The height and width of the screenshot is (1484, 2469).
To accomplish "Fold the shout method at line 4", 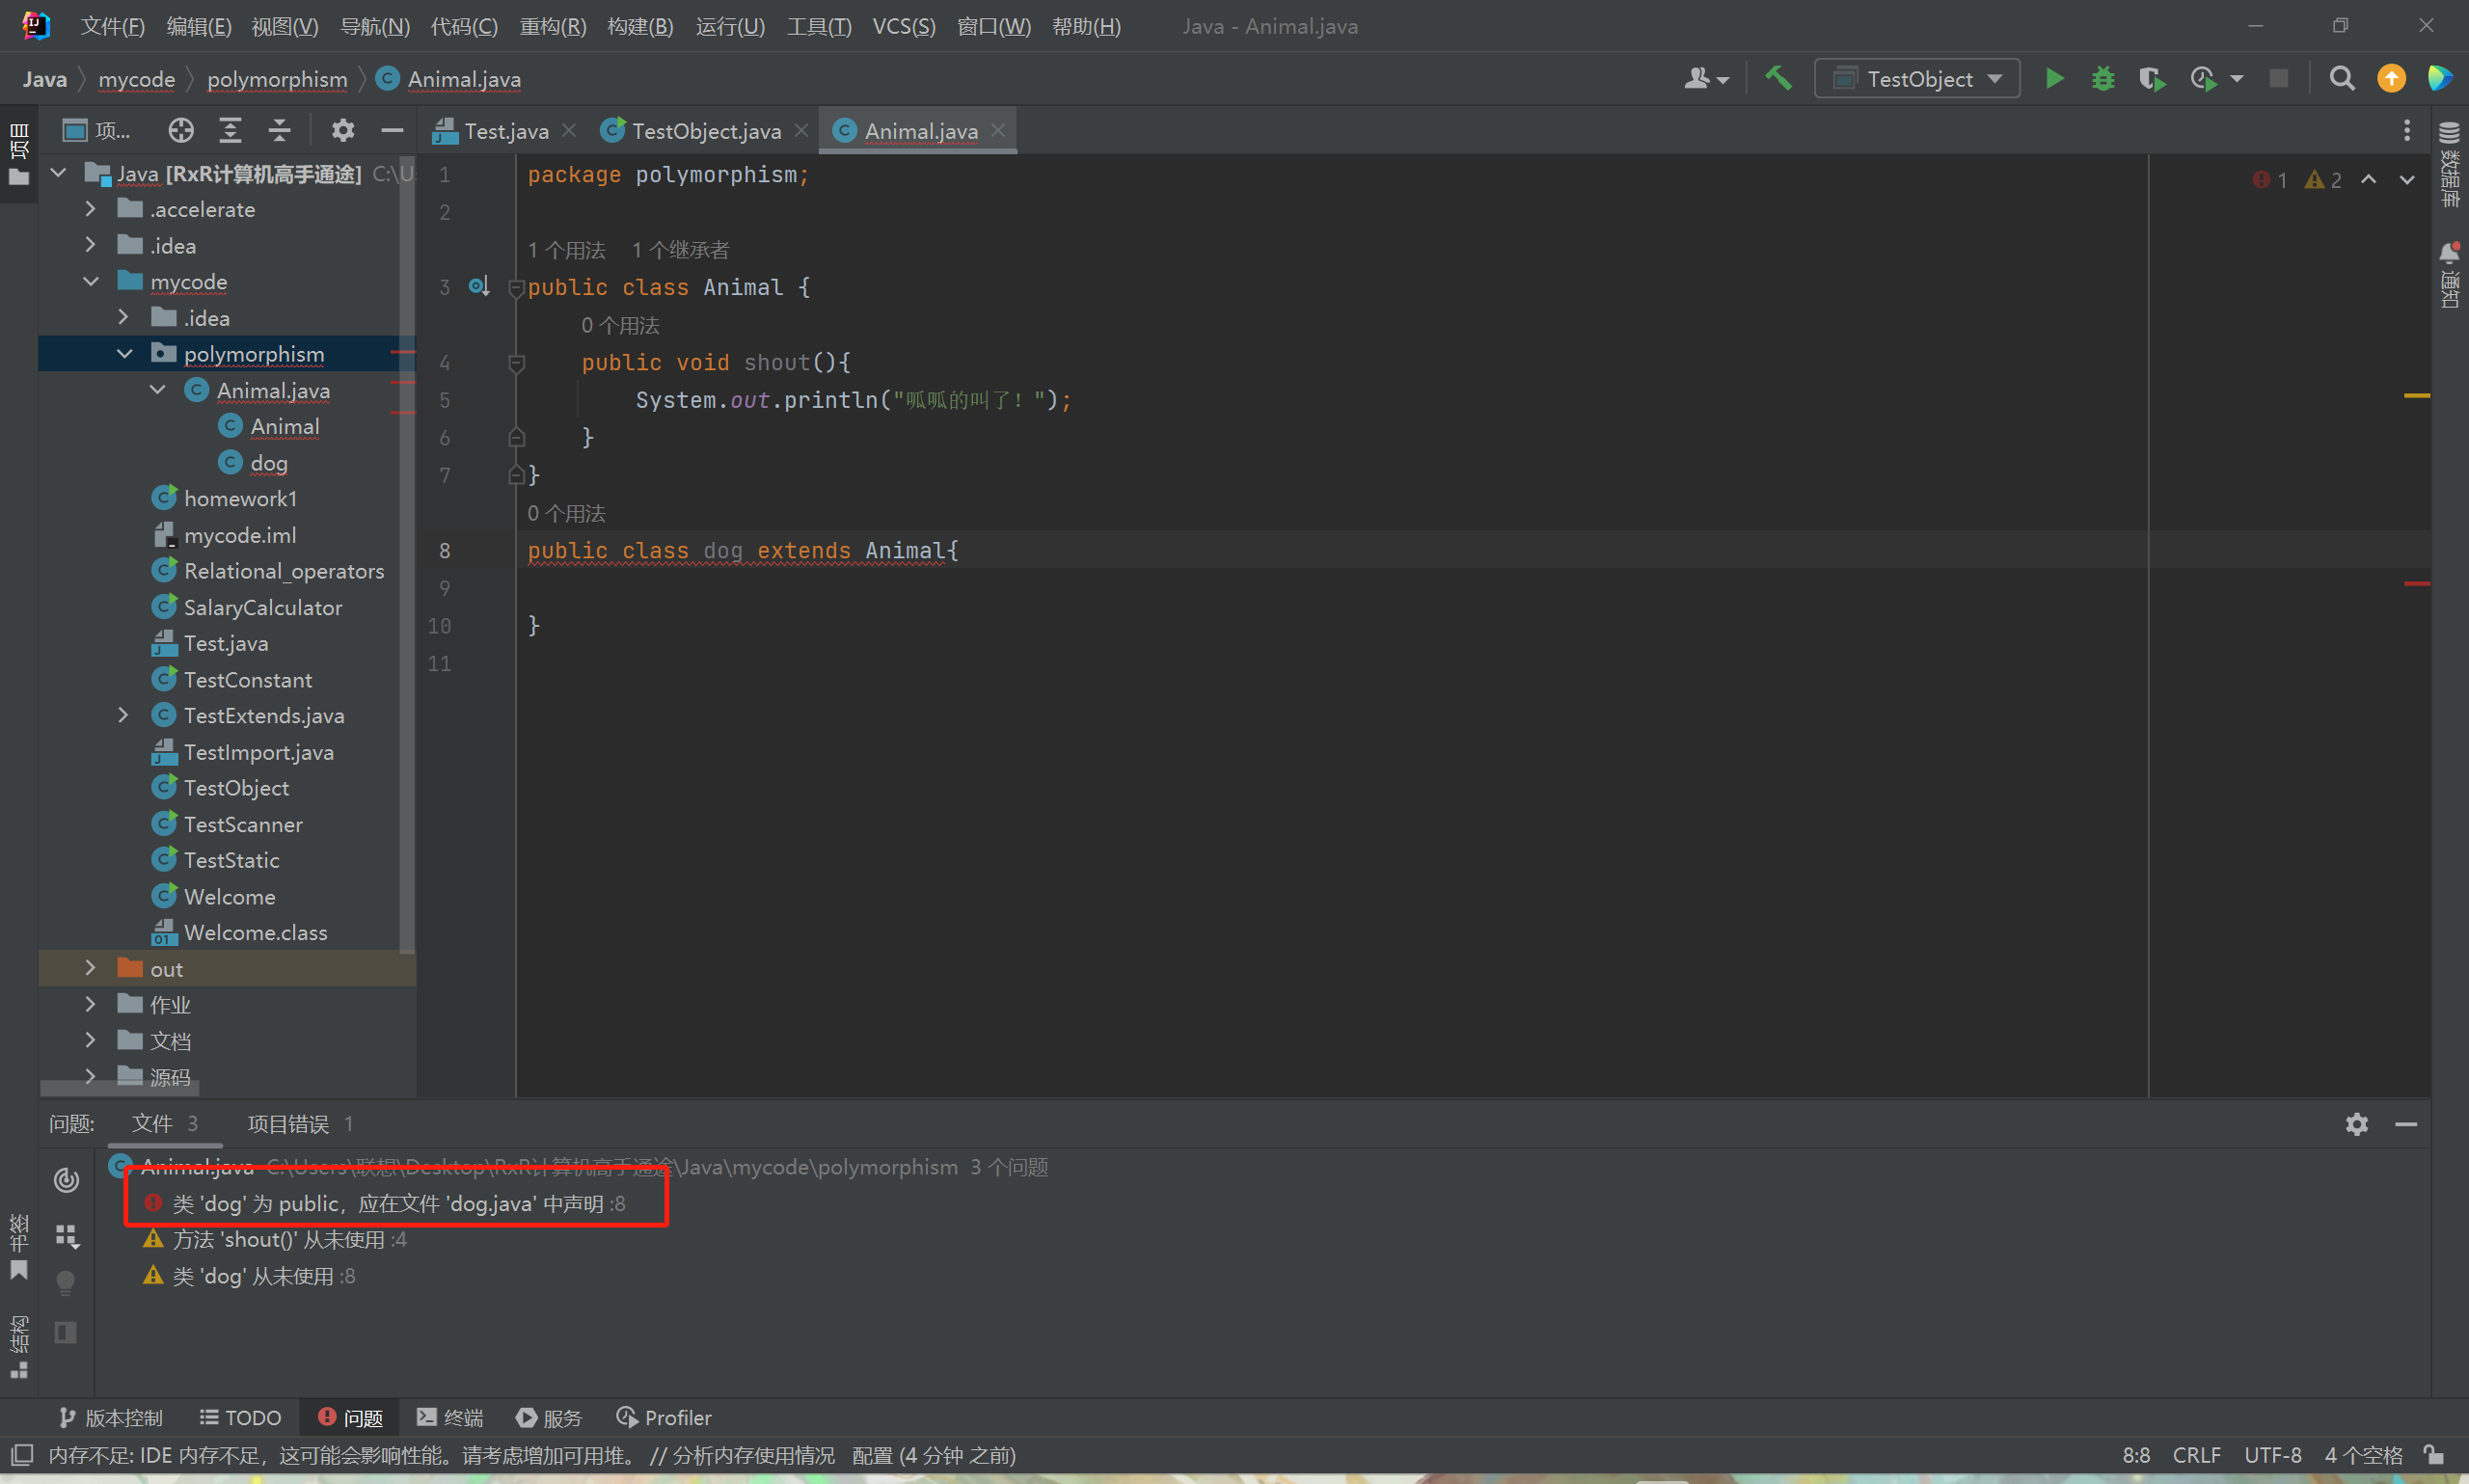I will [x=516, y=364].
